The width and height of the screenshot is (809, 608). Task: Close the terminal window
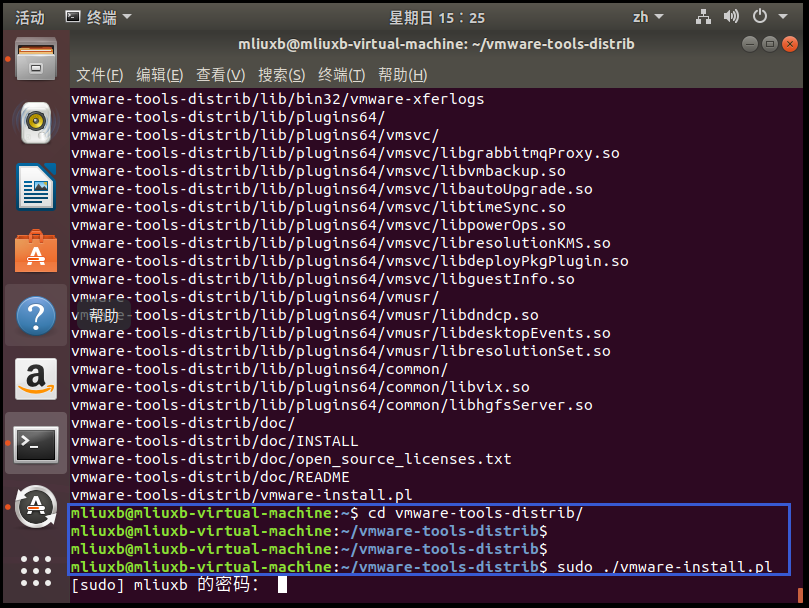coord(789,44)
